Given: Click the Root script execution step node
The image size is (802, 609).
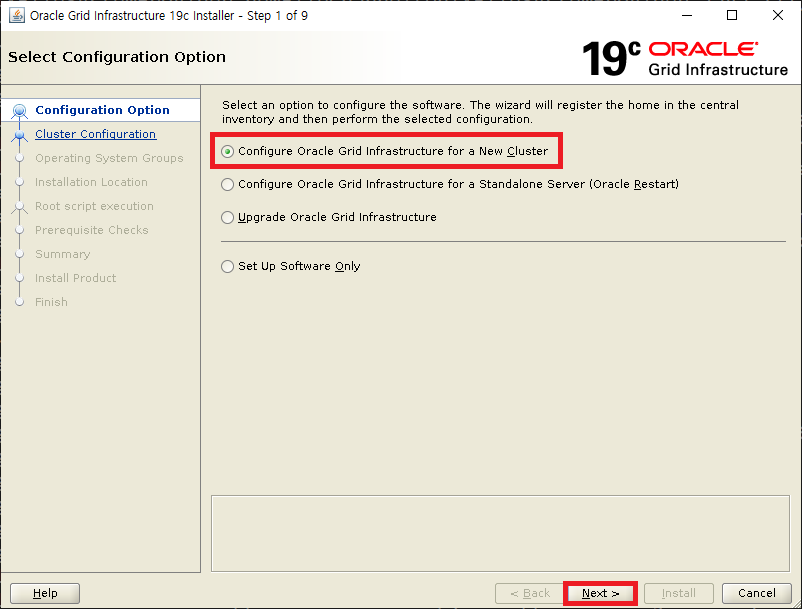Looking at the screenshot, I should tap(19, 207).
